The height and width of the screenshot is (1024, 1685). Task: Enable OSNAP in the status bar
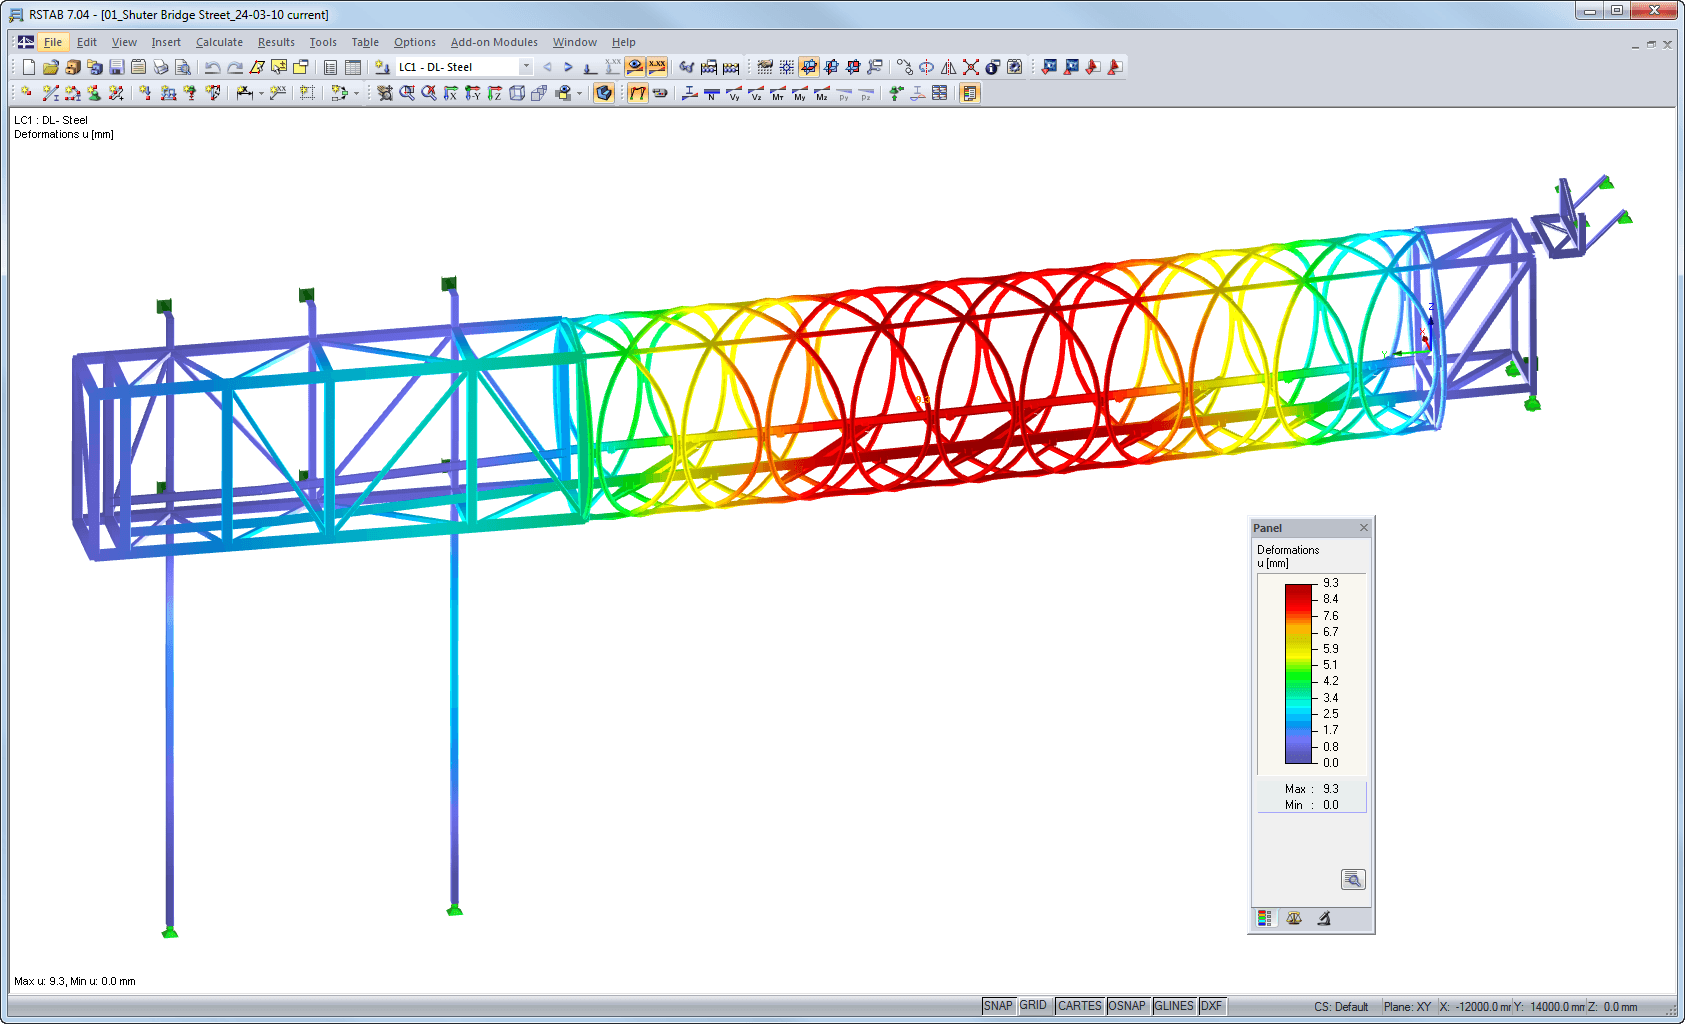click(1127, 1005)
